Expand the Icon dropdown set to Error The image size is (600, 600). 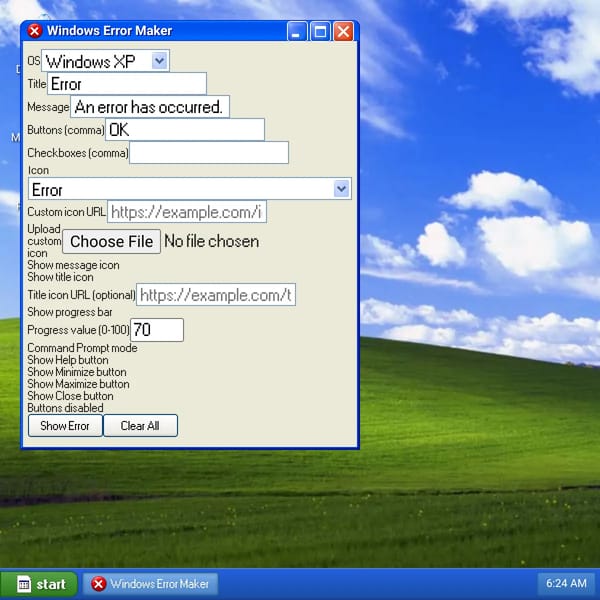coord(189,189)
